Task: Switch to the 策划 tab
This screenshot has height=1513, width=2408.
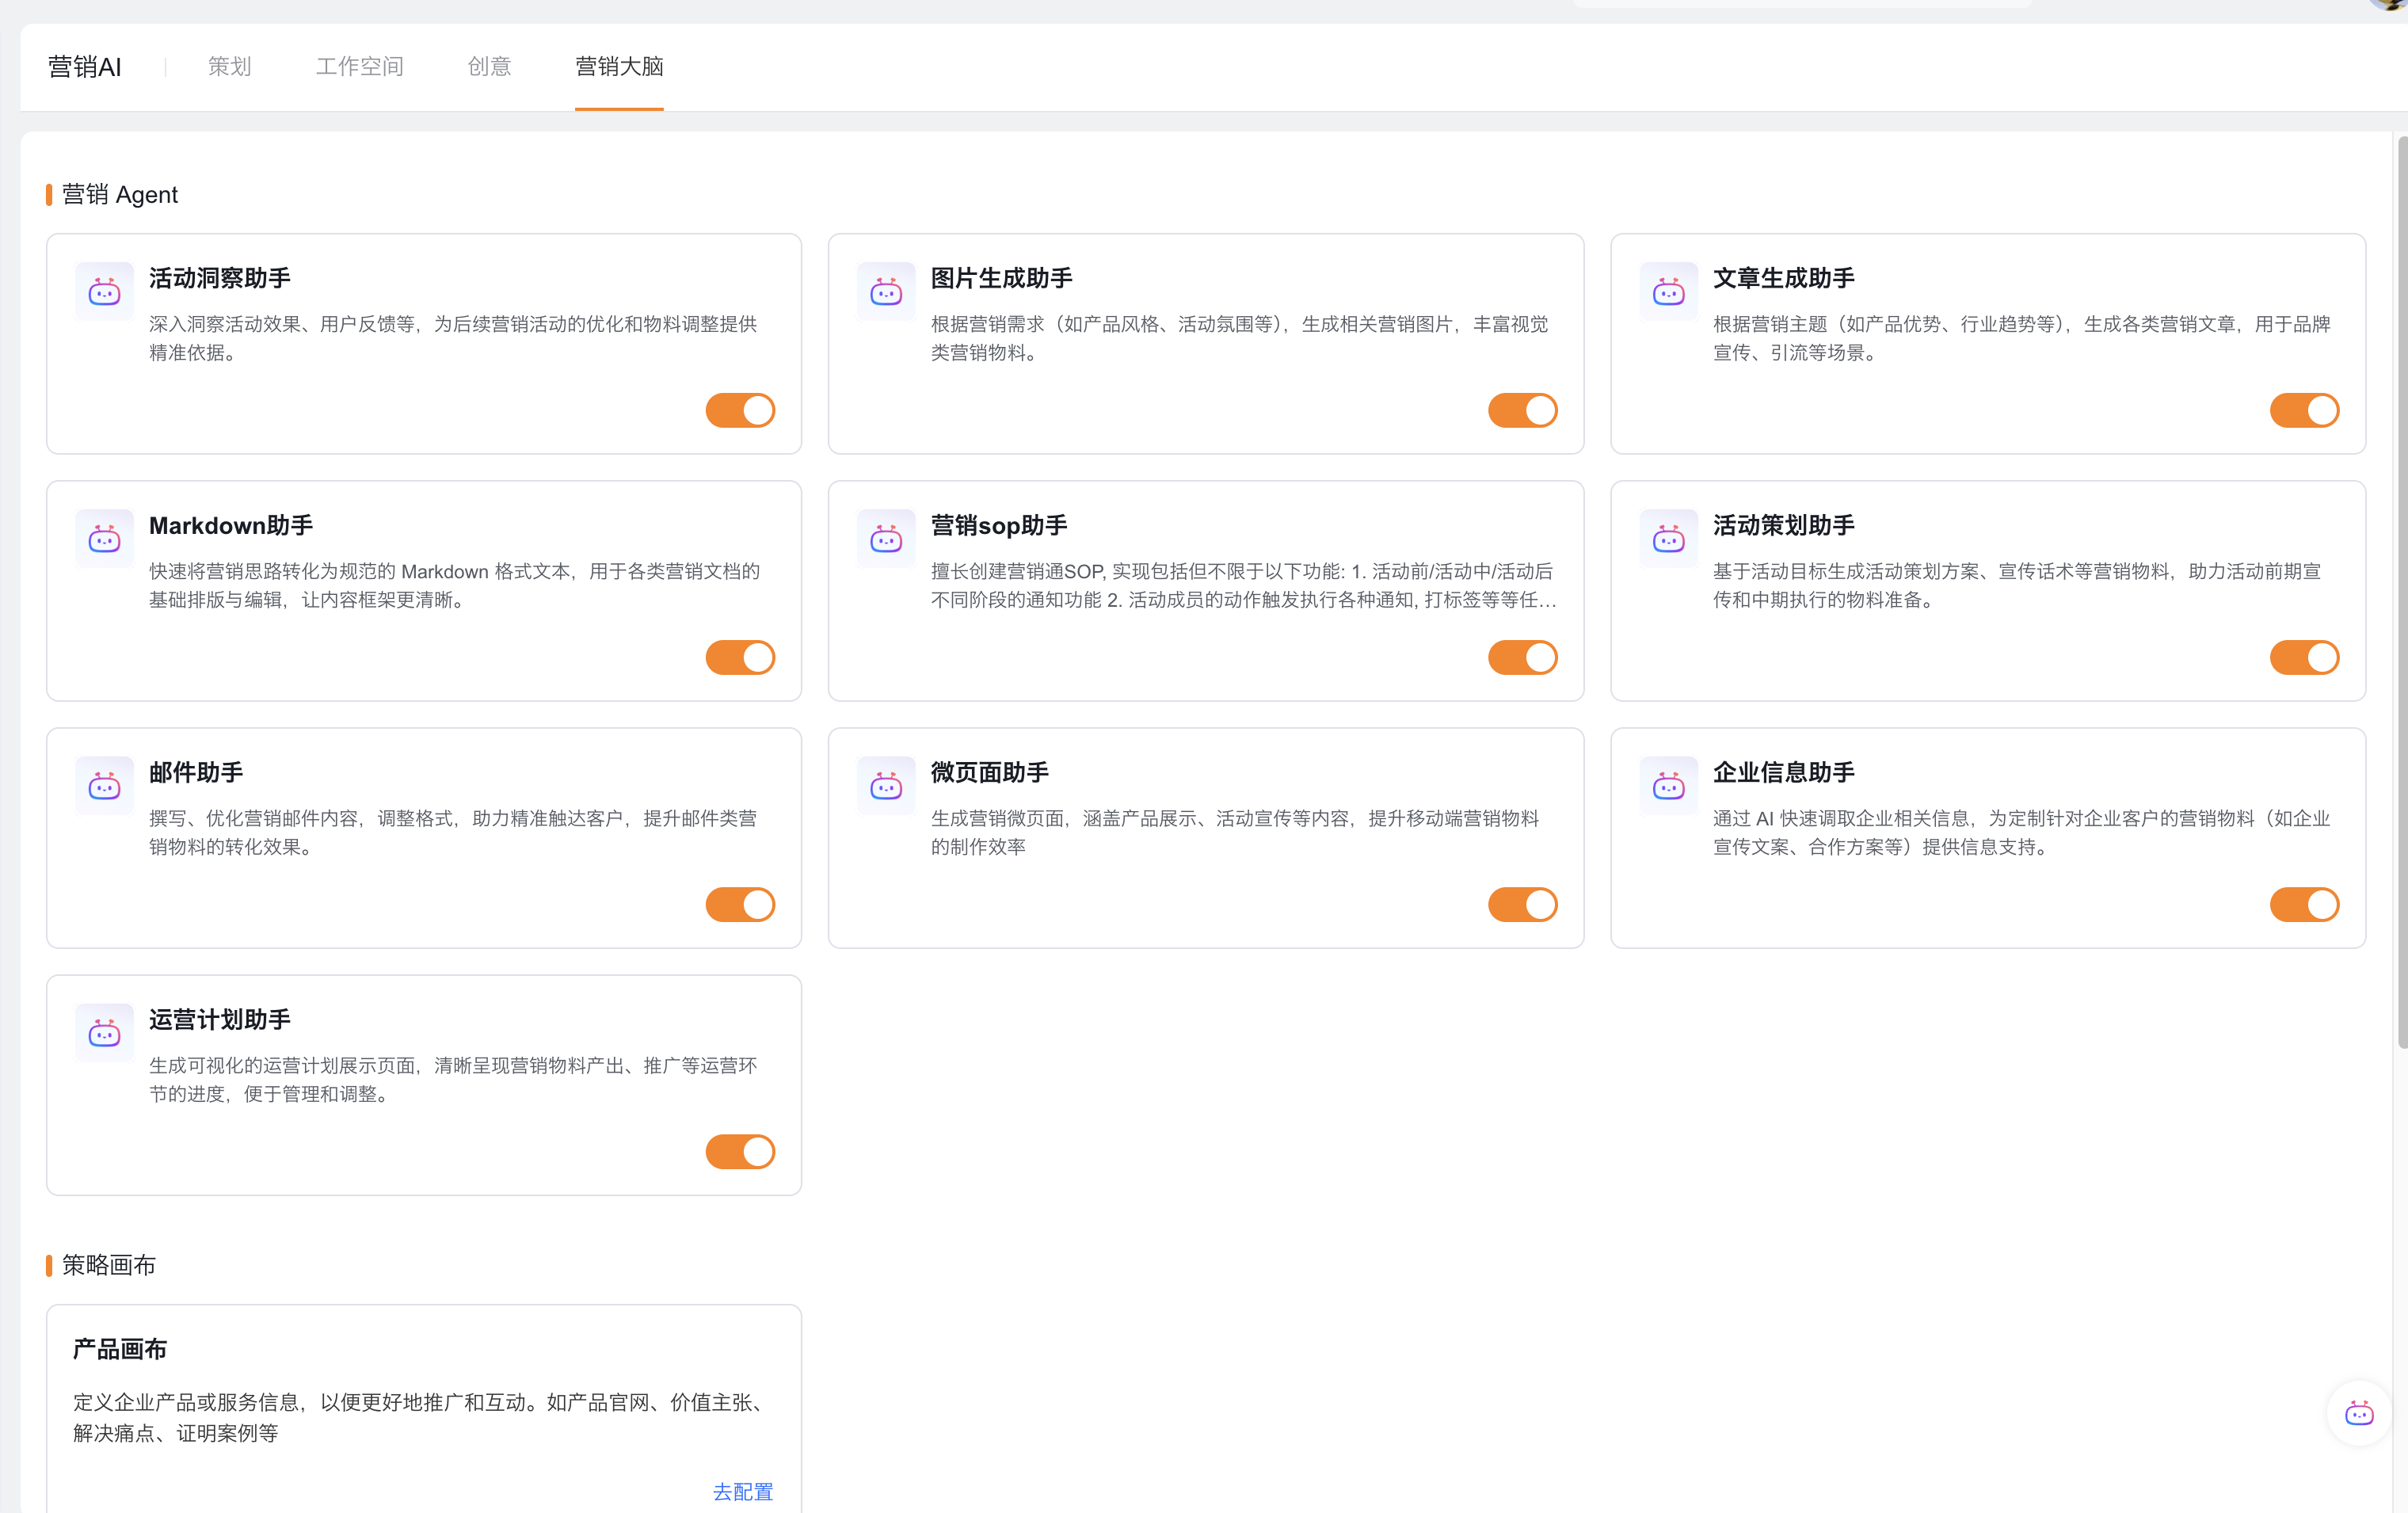Action: pos(229,66)
